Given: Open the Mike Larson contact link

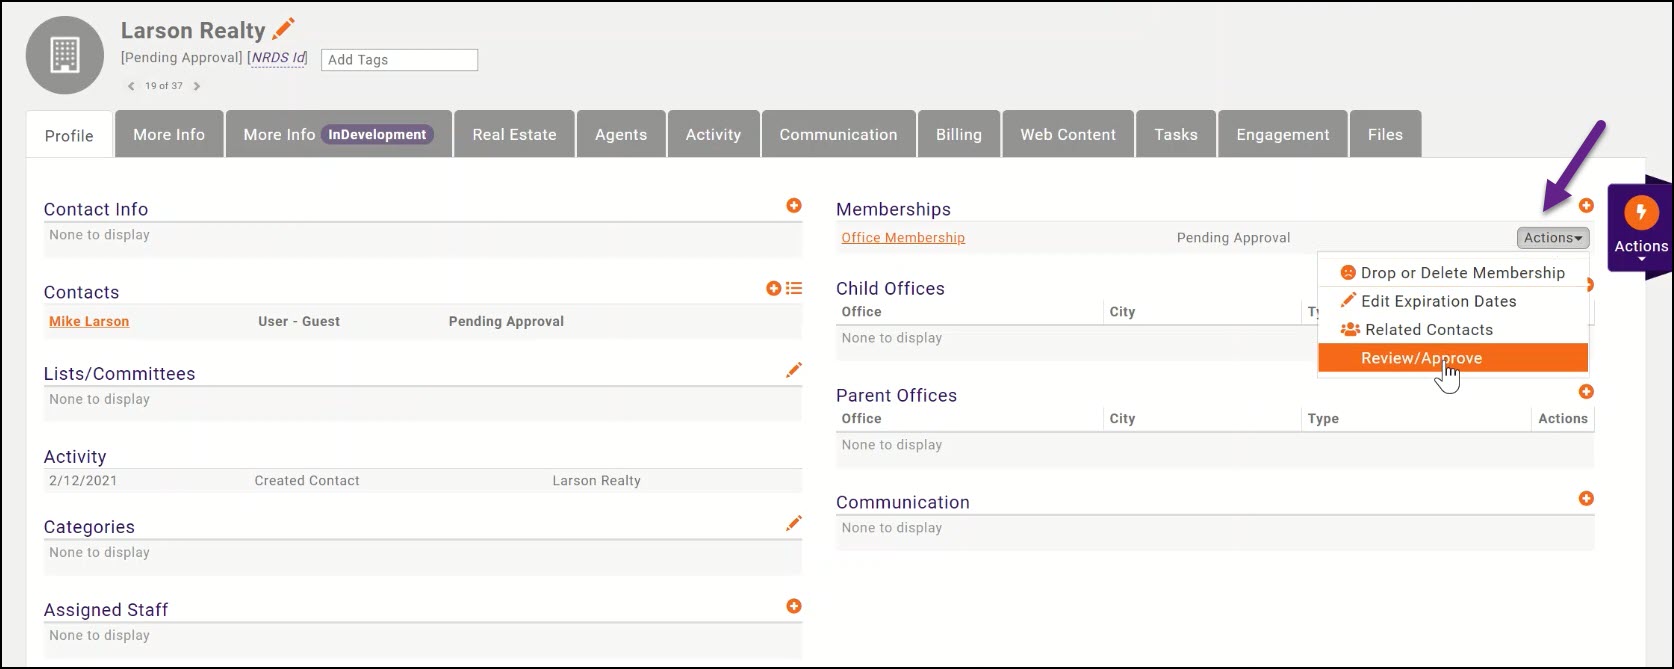Looking at the screenshot, I should [89, 321].
